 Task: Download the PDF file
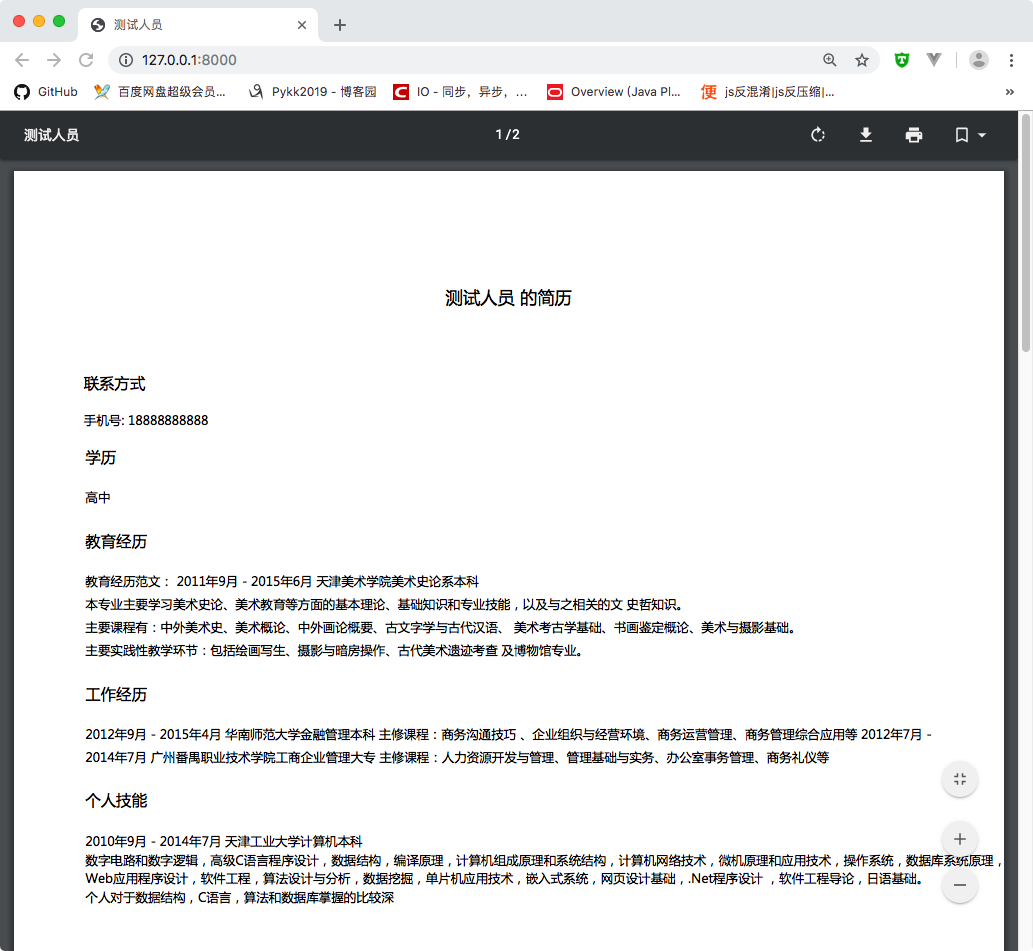click(866, 135)
